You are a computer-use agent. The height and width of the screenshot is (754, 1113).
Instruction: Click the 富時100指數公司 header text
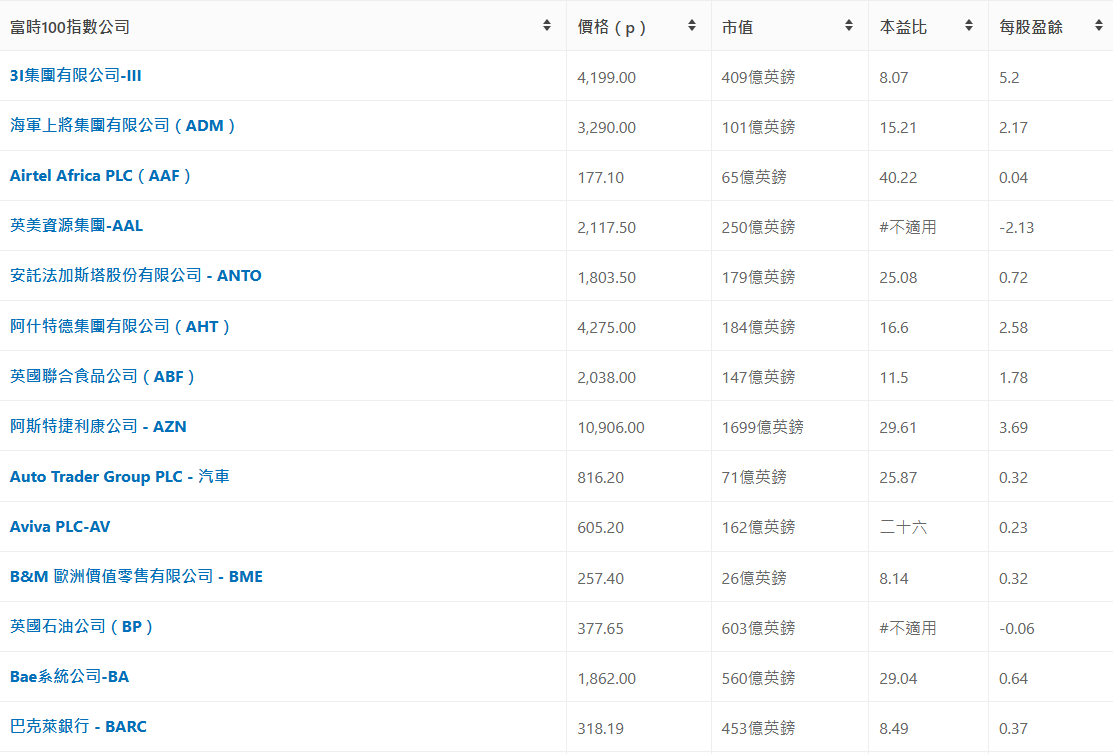click(x=70, y=27)
